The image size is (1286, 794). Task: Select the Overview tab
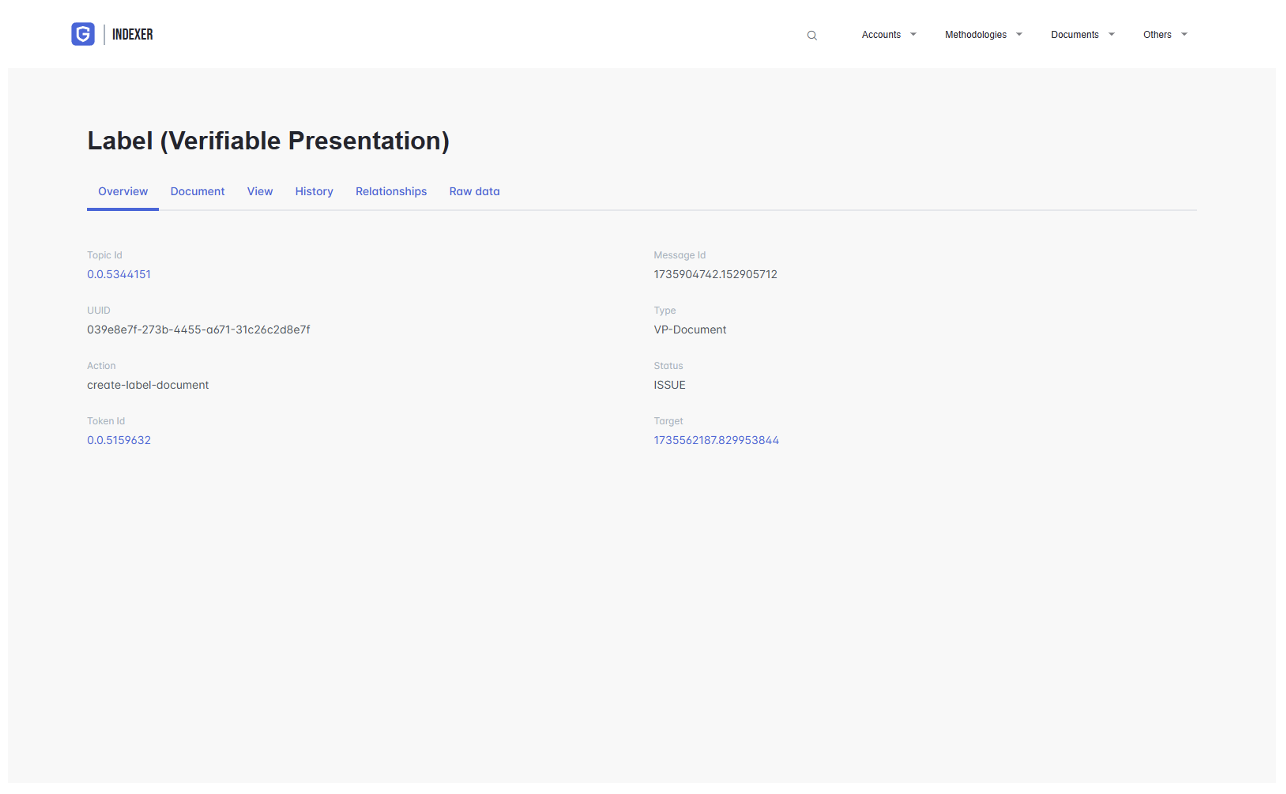click(123, 191)
